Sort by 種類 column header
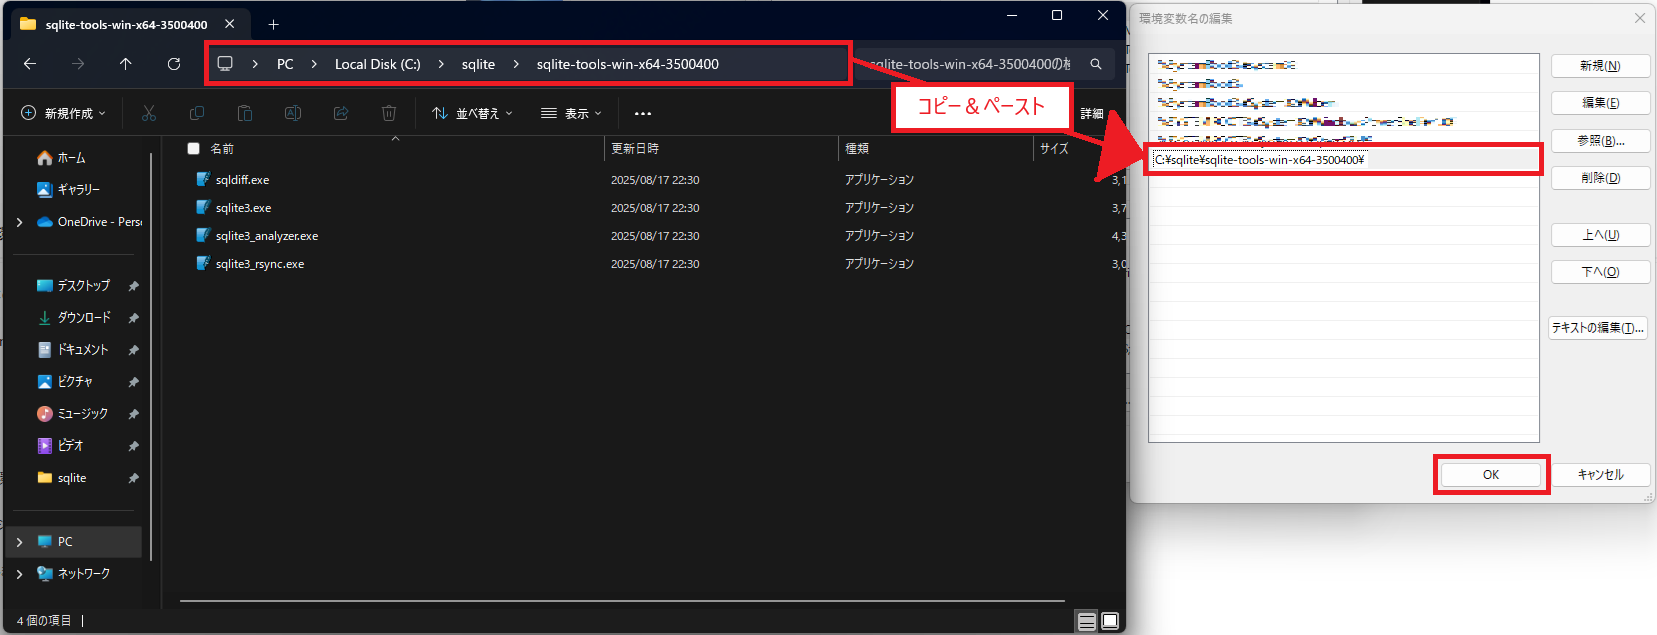 pos(857,148)
